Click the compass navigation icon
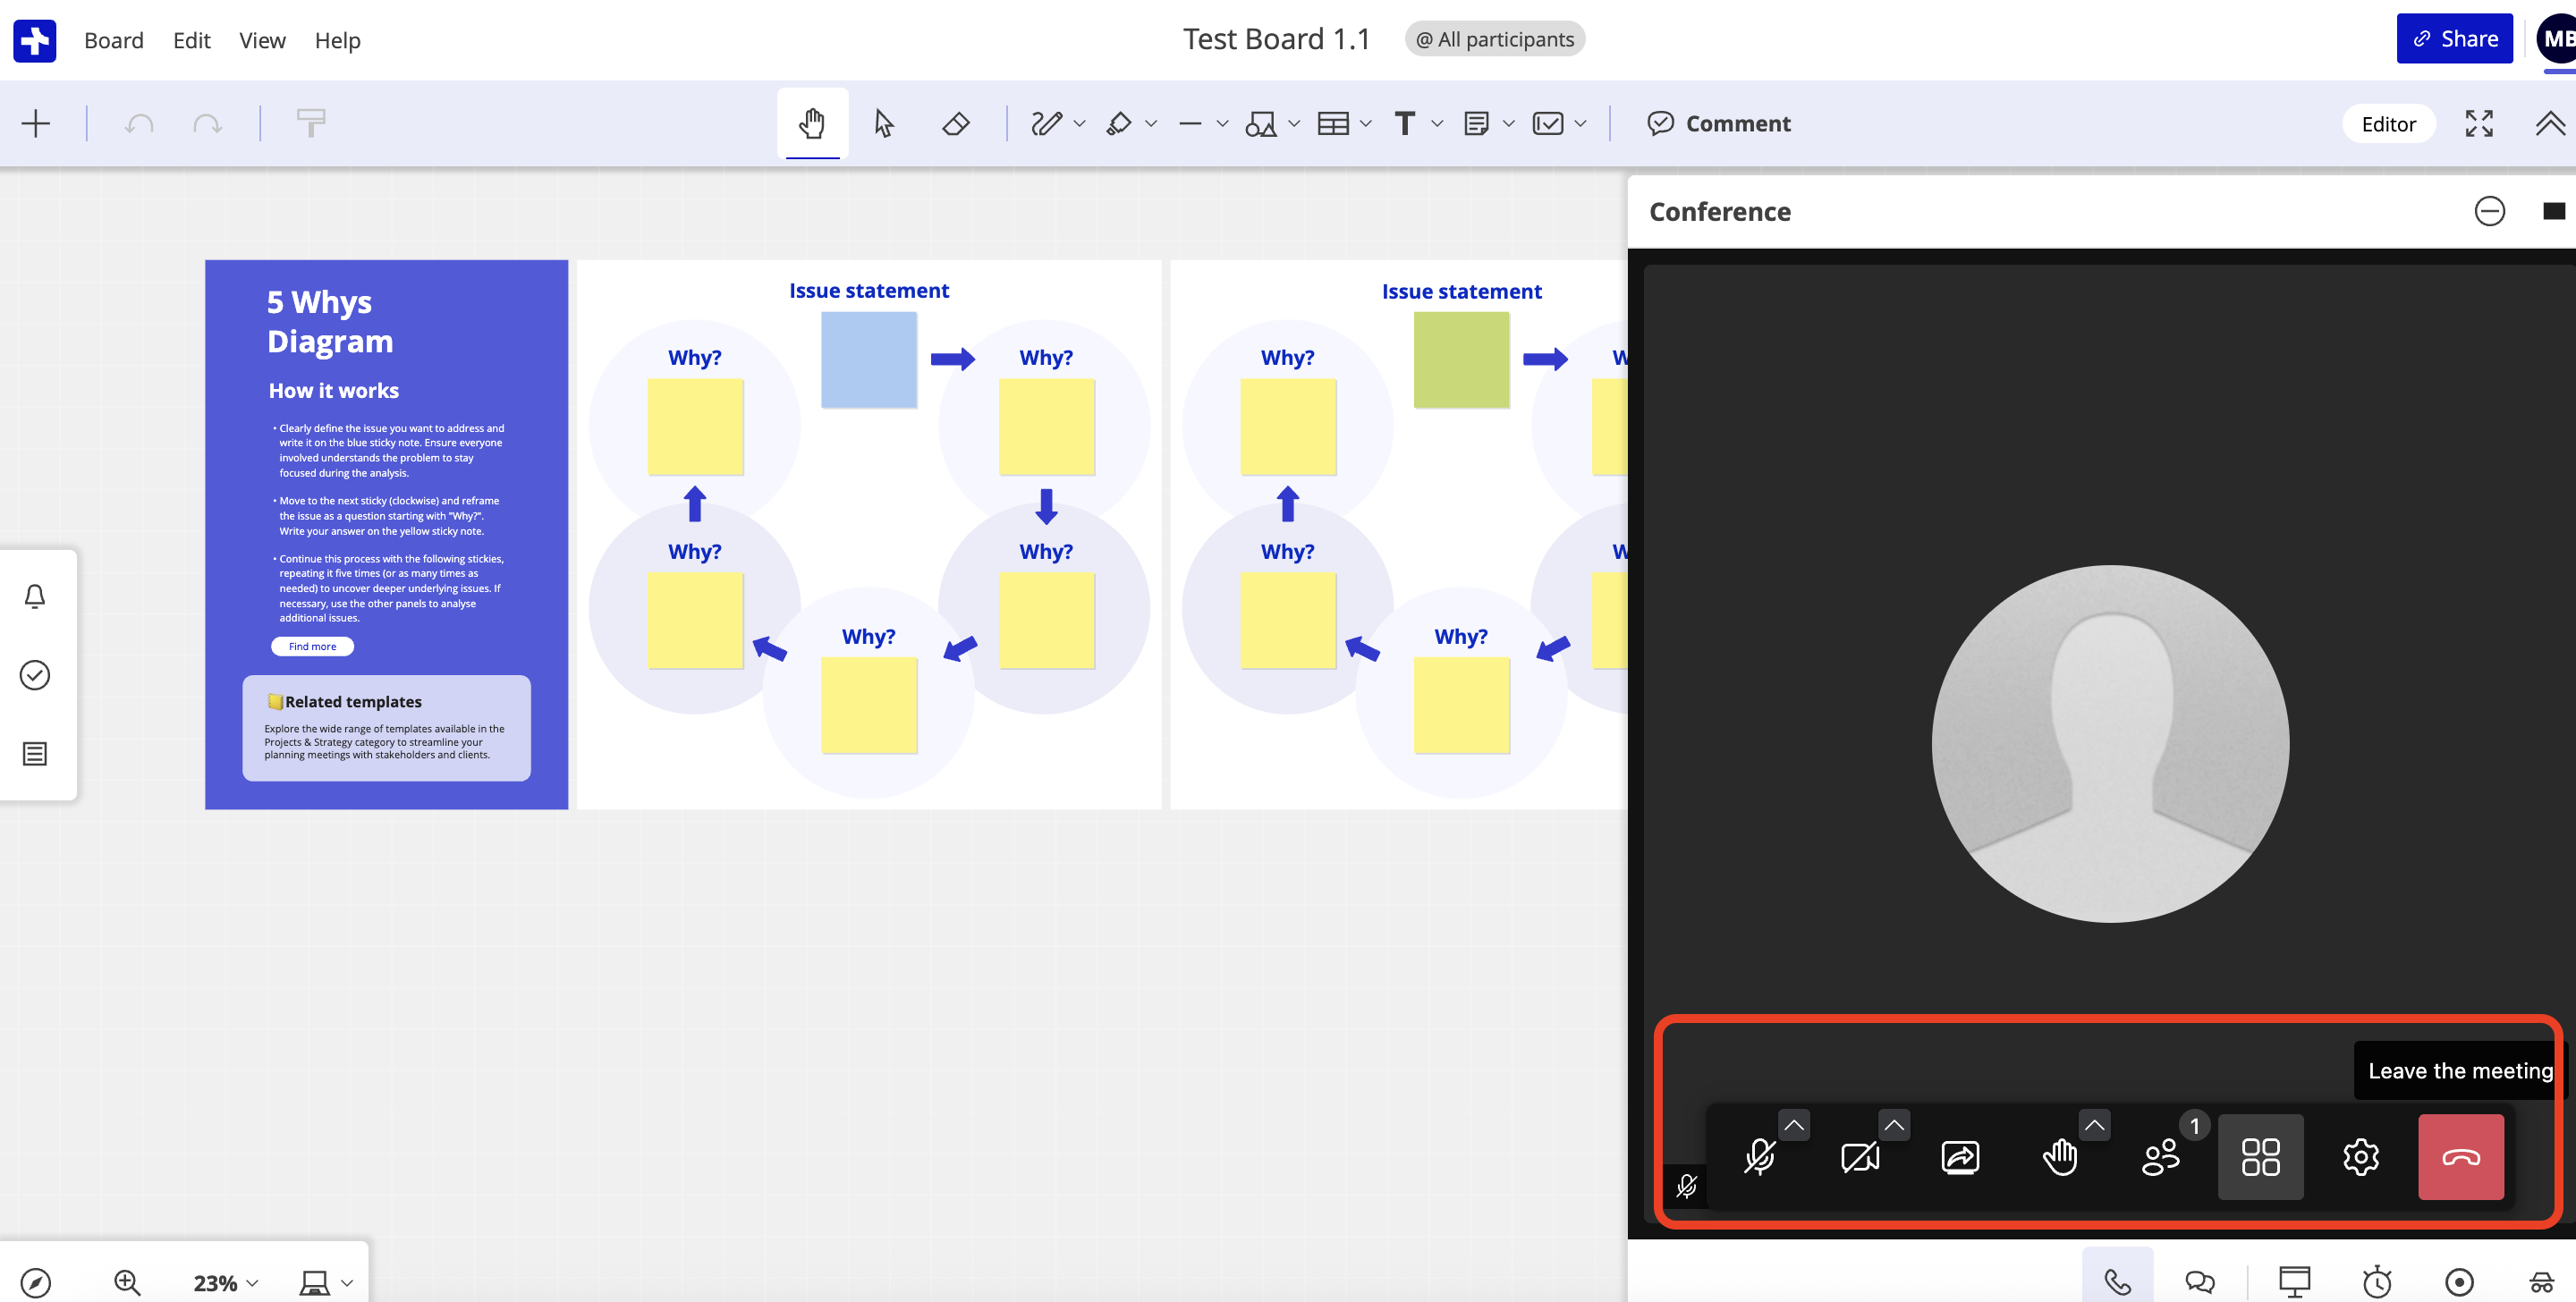2576x1302 pixels. (x=36, y=1282)
